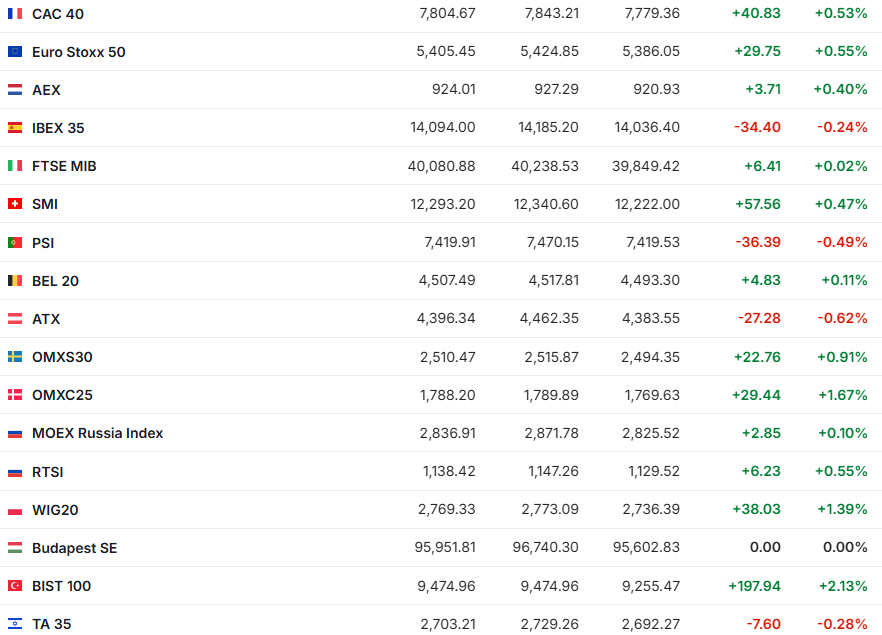Image resolution: width=882 pixels, height=635 pixels.
Task: Open the WIG20 index page
Action: (x=55, y=510)
